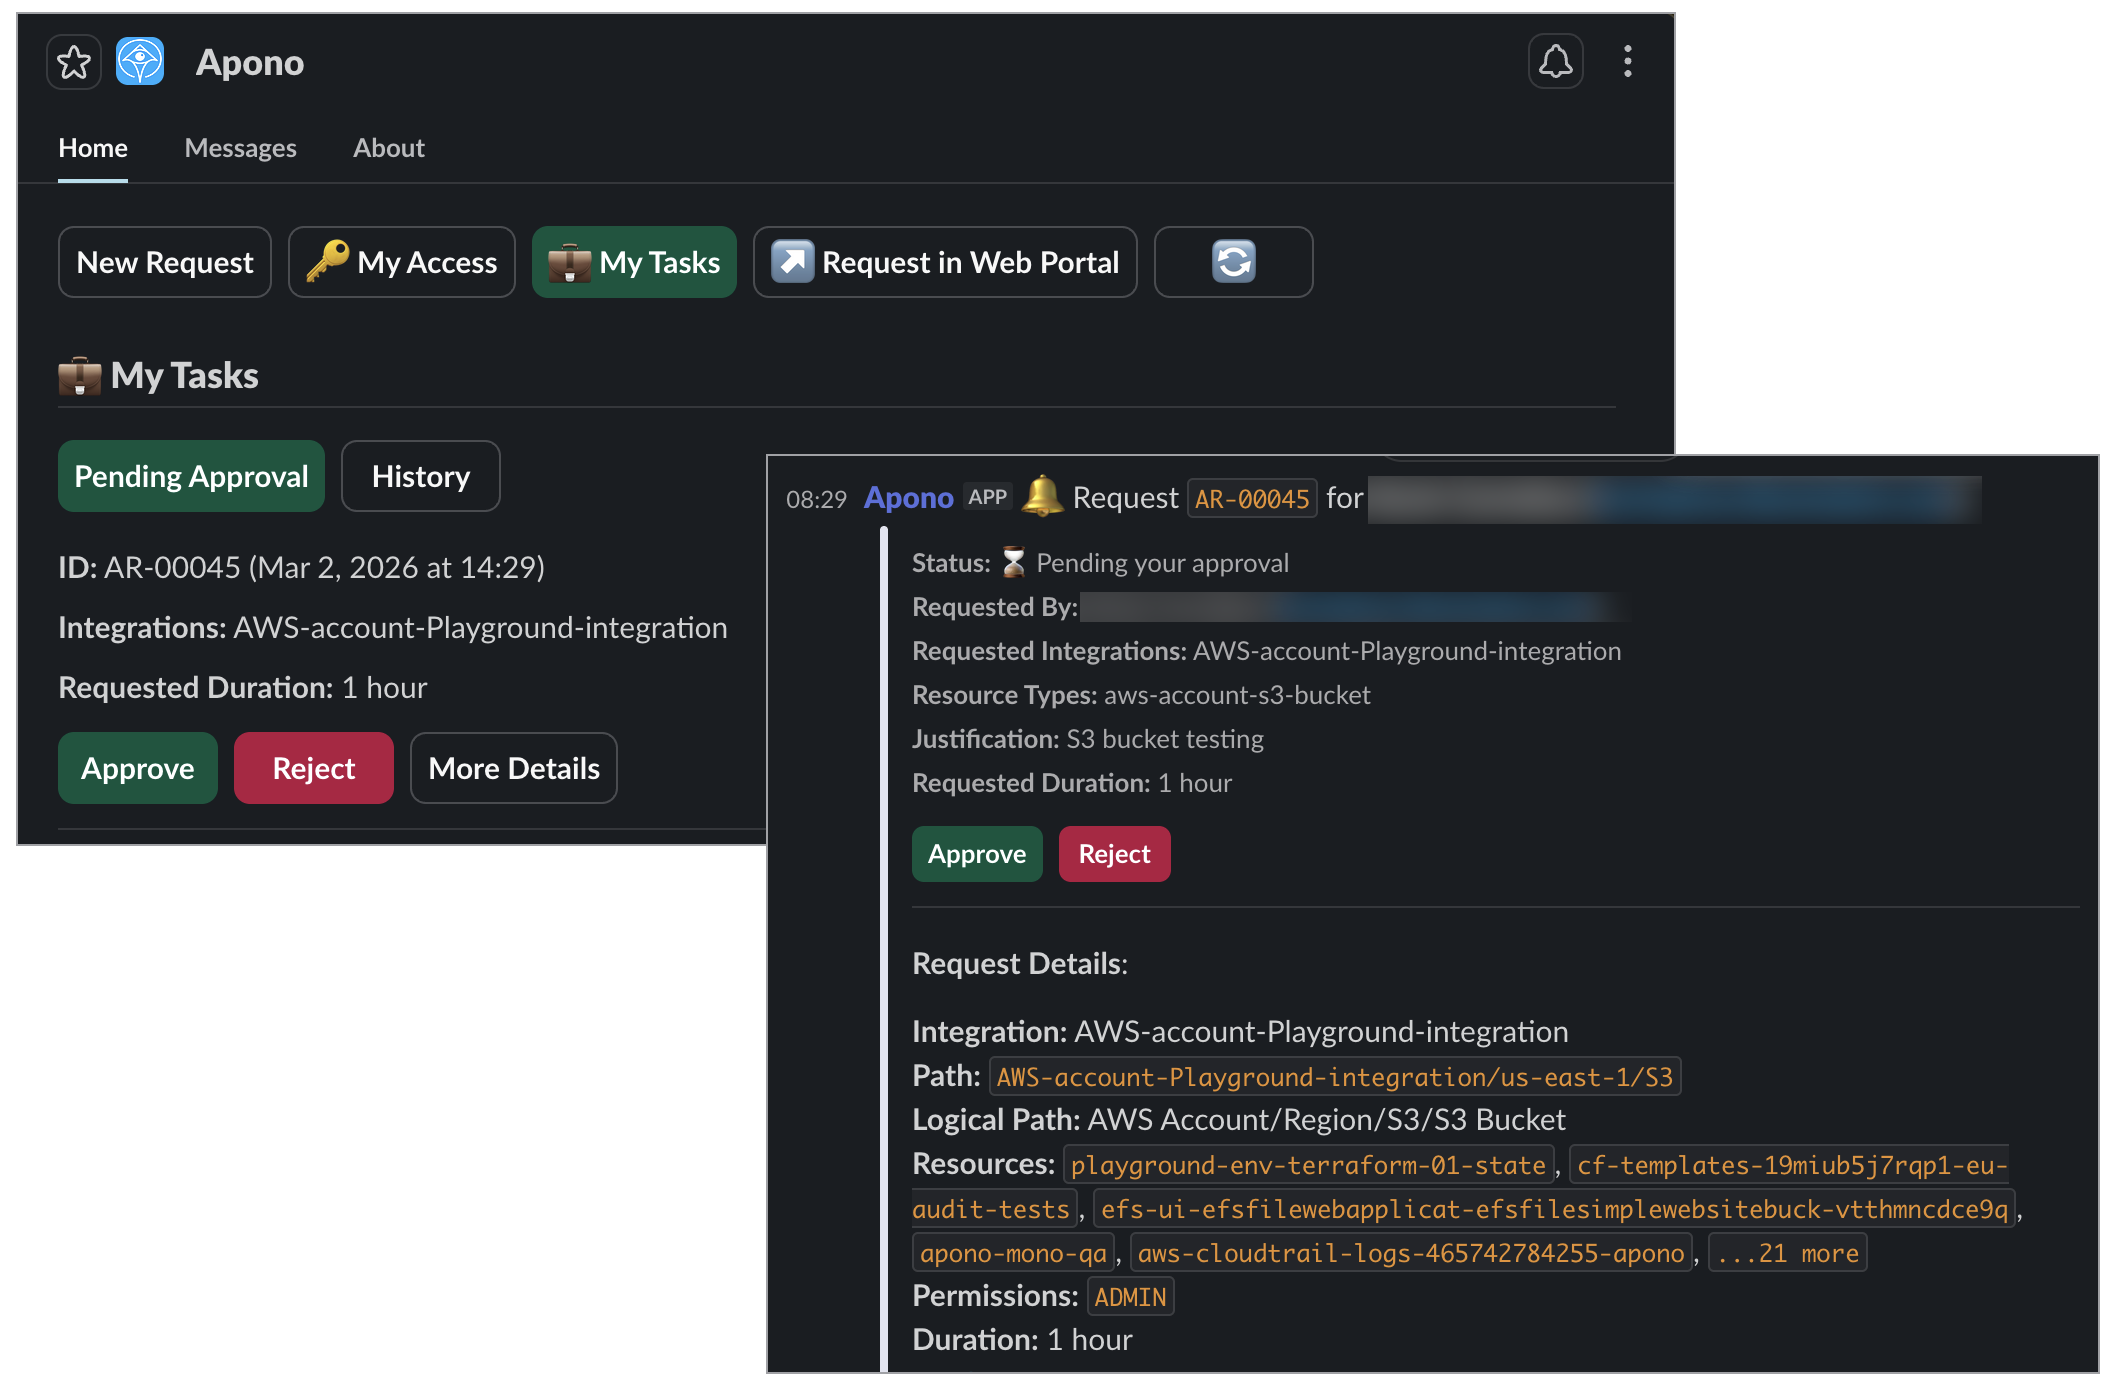
Task: Start a New Request
Action: coord(165,262)
